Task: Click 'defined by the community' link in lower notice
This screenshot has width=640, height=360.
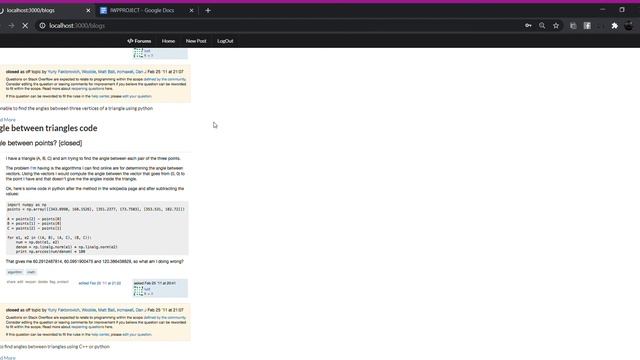Action: click(x=164, y=318)
